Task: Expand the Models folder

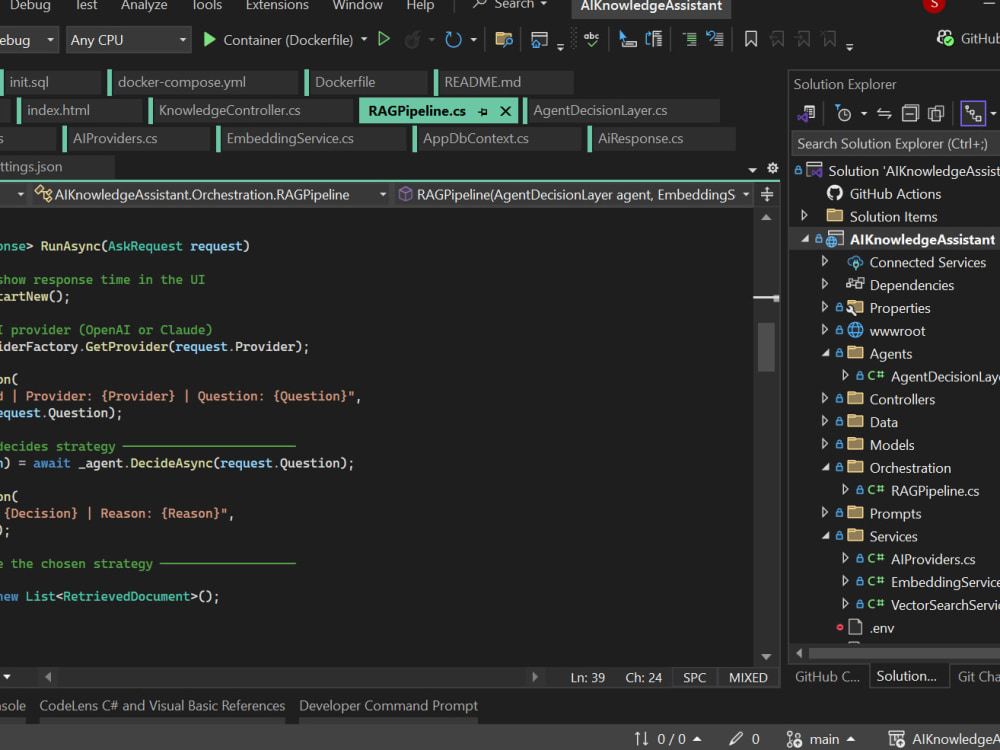Action: (x=825, y=444)
